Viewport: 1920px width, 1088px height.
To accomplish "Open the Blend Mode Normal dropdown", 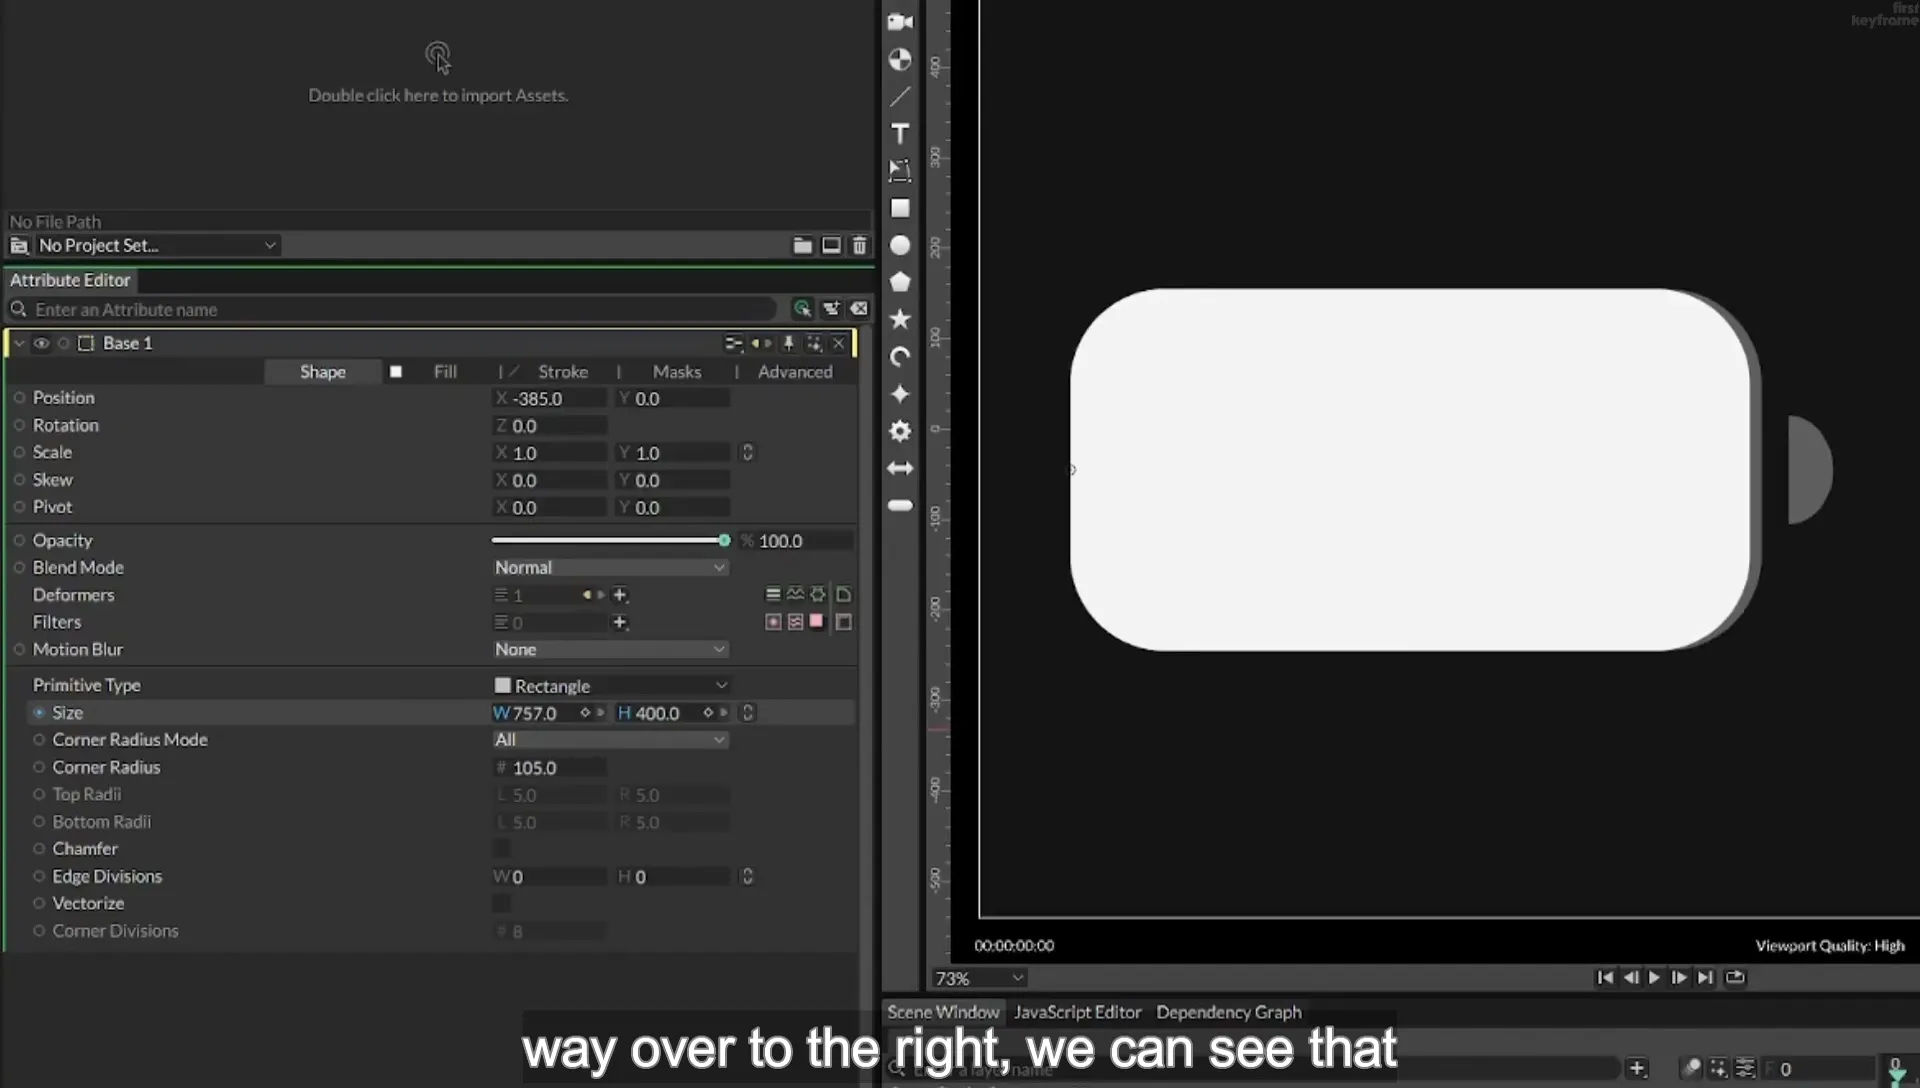I will point(610,567).
